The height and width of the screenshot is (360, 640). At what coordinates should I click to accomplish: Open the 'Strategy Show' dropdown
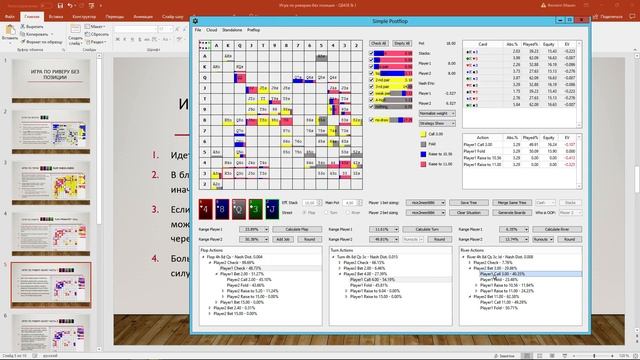click(x=437, y=123)
